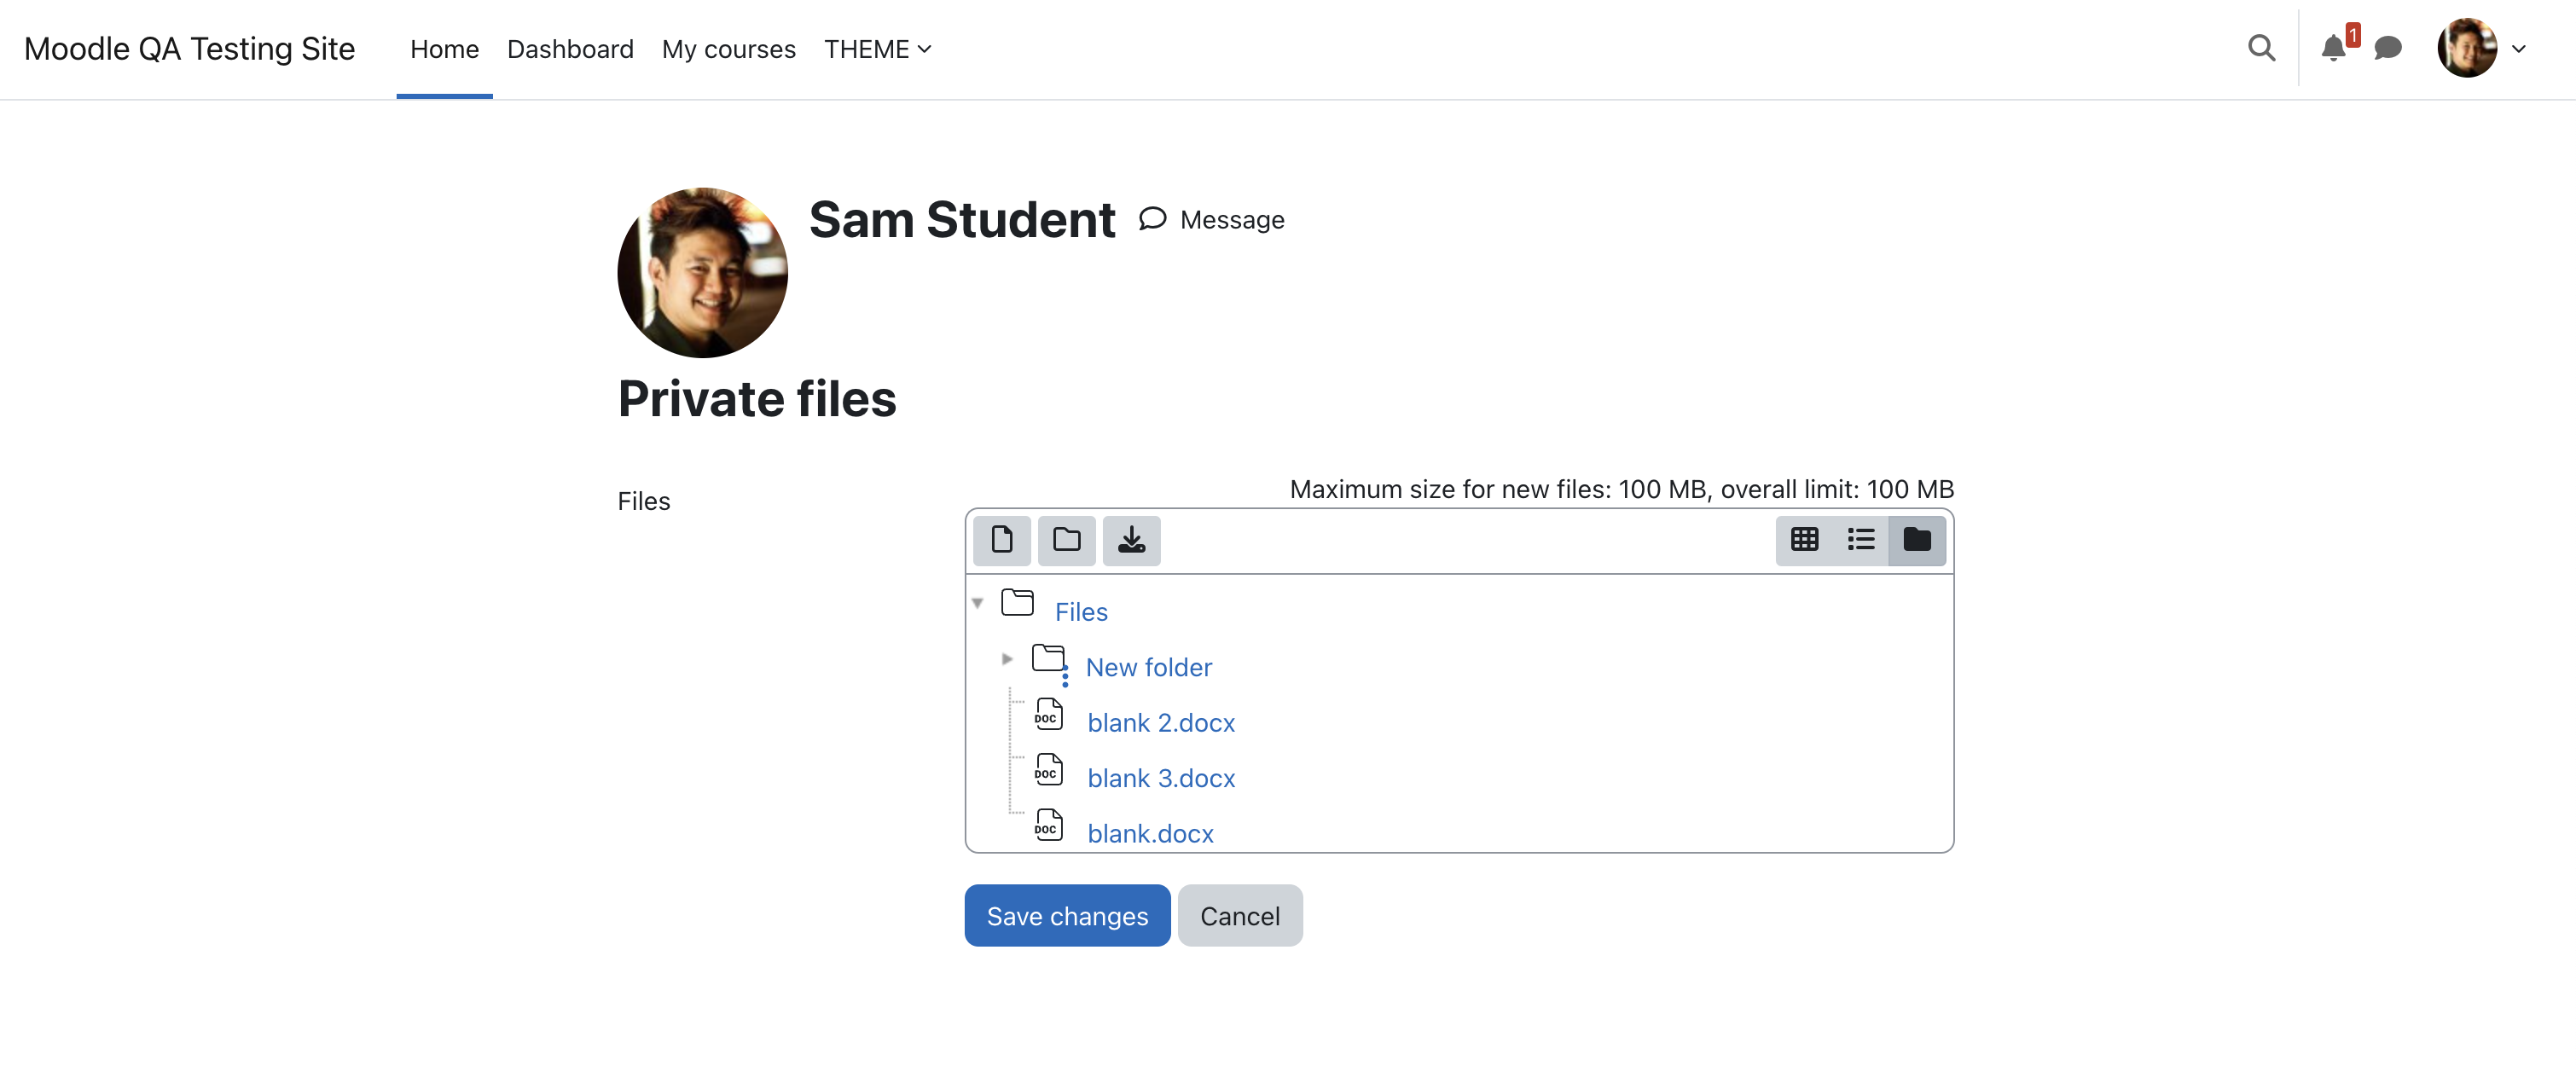
Task: Click Save changes button
Action: coord(1067,916)
